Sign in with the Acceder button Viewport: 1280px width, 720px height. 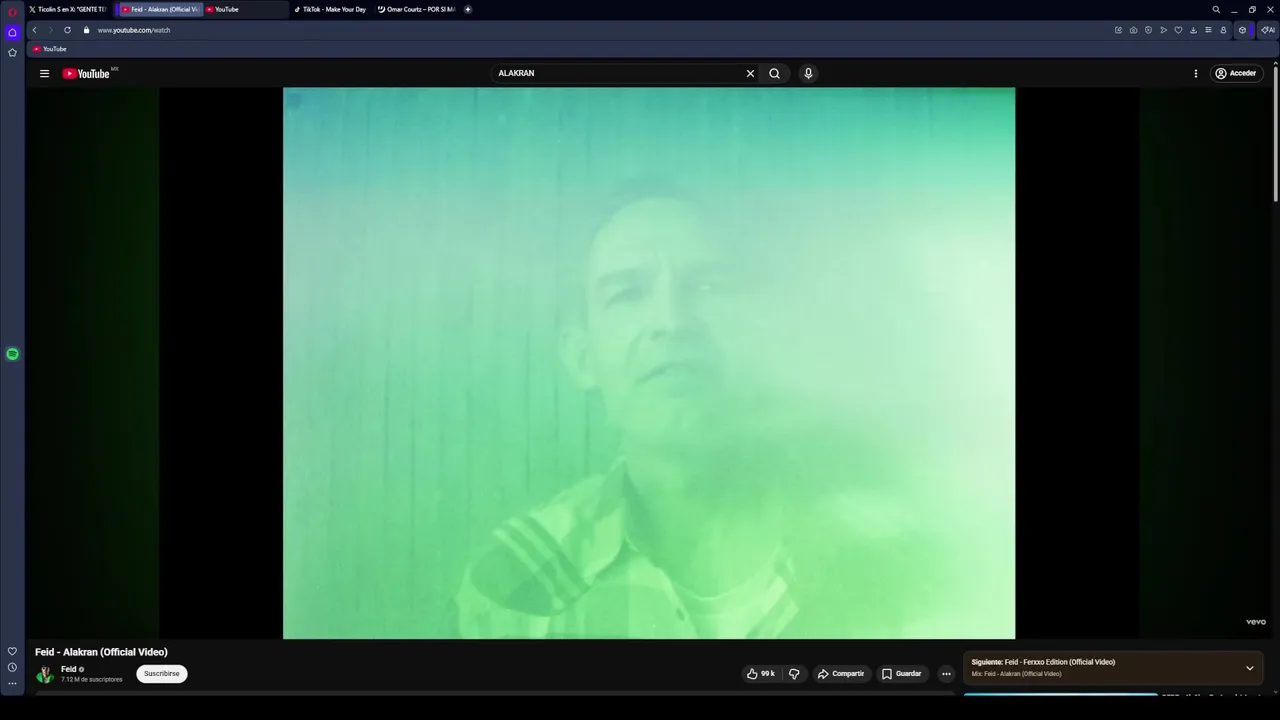point(1235,73)
